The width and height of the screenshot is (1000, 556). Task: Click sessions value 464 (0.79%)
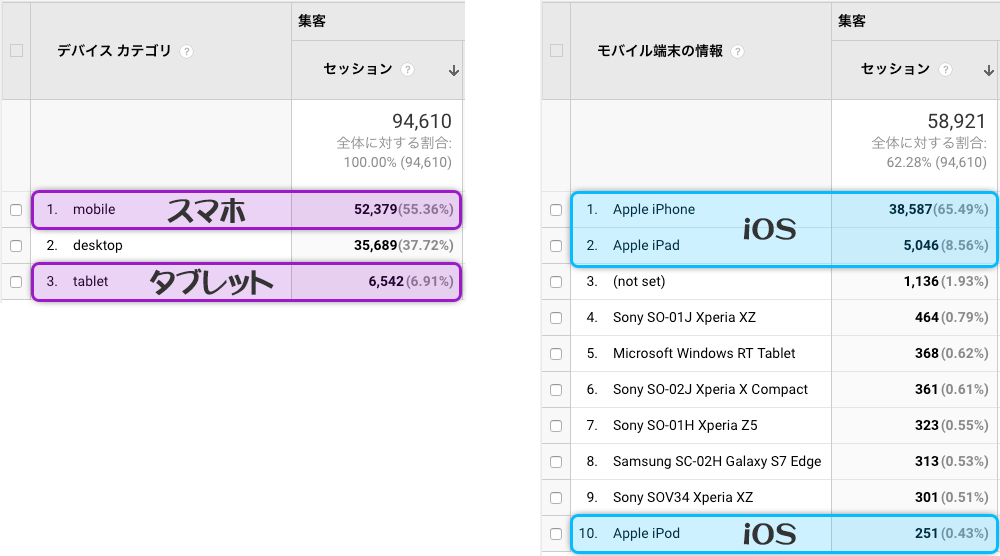[x=952, y=318]
